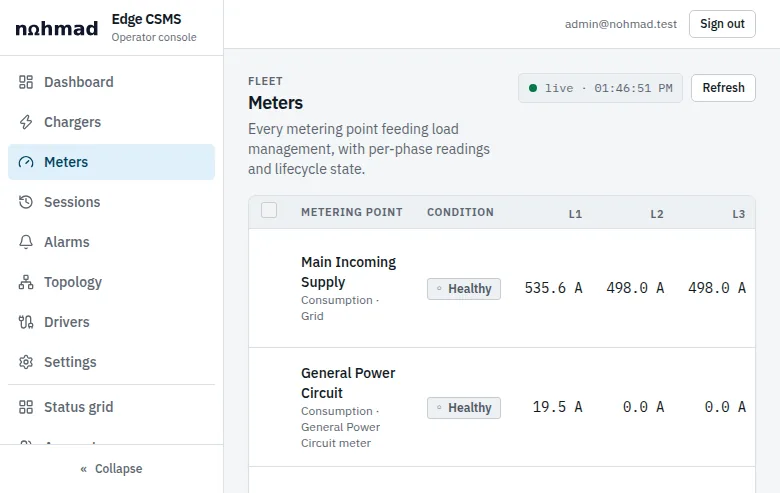Click the General Power Circuit Healthy badge
This screenshot has width=780, height=493.
click(x=464, y=407)
